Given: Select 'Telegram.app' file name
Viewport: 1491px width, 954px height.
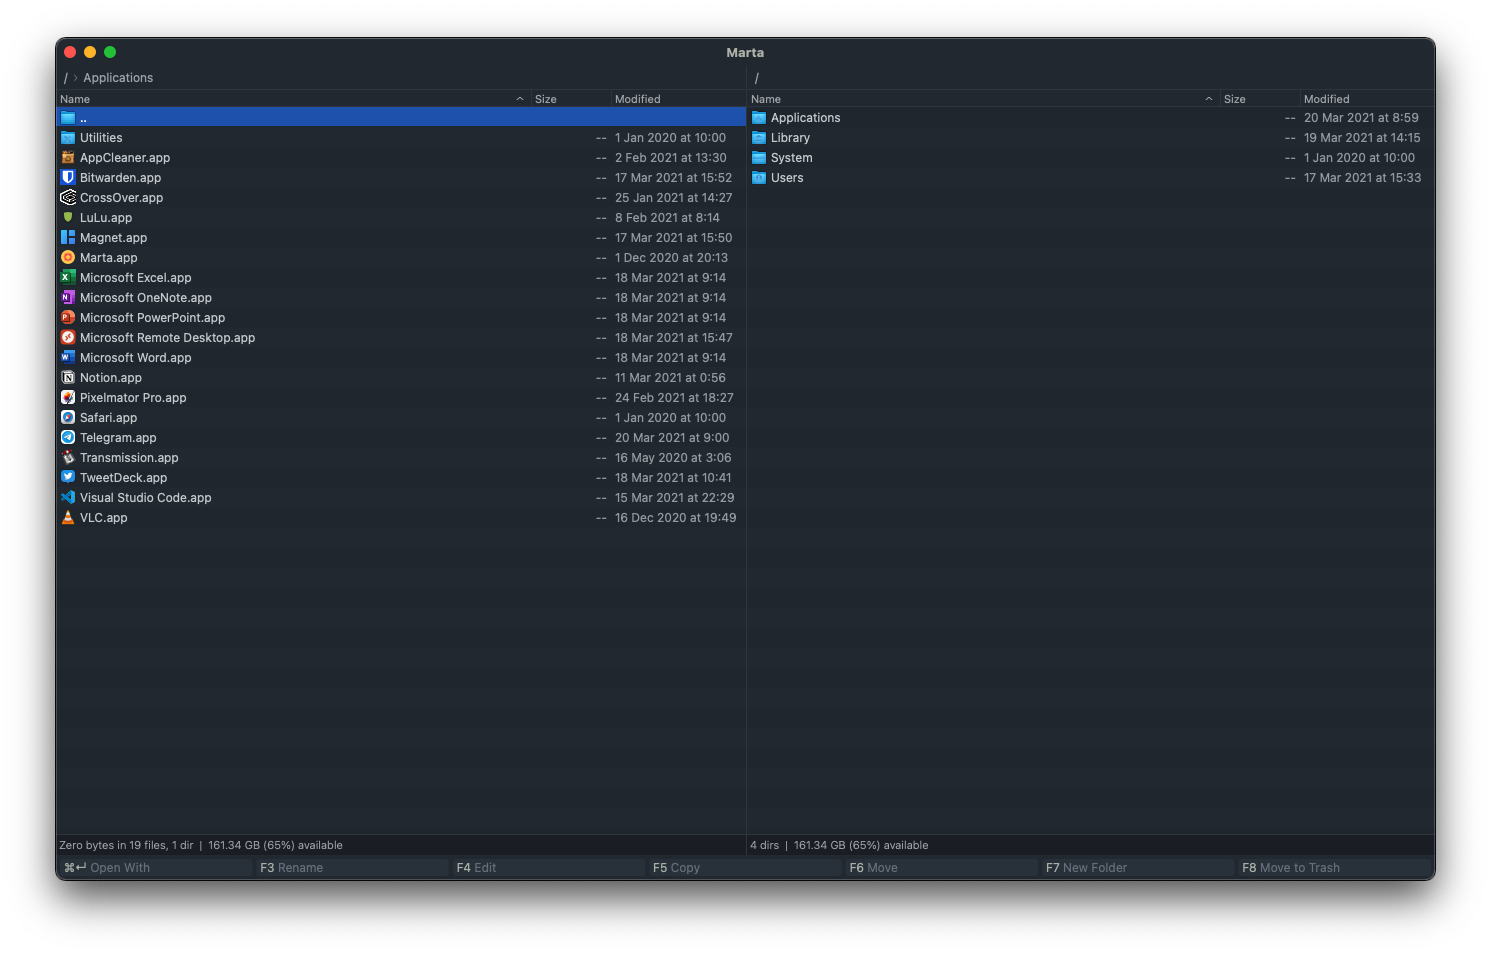Looking at the screenshot, I should tap(118, 438).
